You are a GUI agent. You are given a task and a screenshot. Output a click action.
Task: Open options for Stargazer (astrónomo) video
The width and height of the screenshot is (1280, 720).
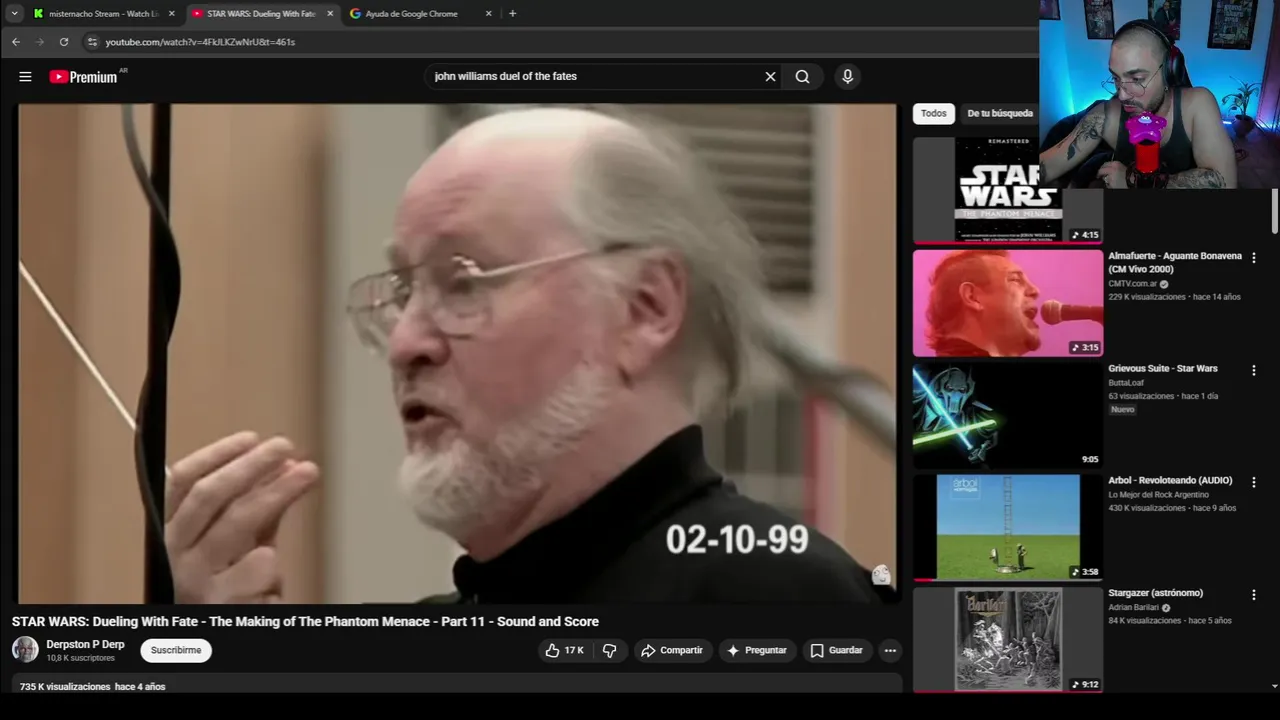point(1253,595)
